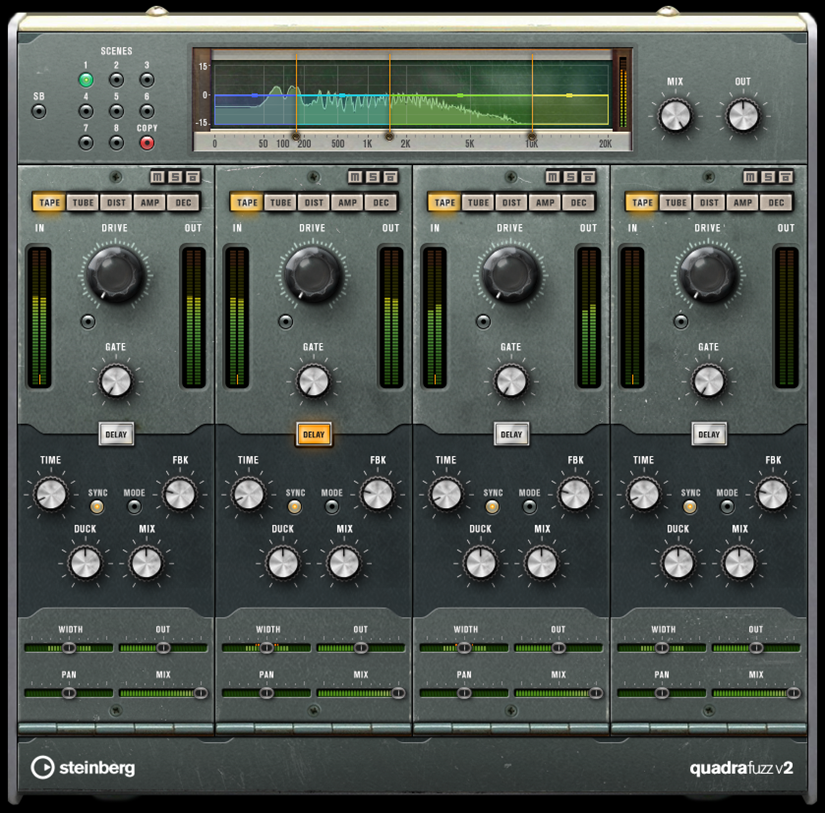Click the yellow fourth band gain handle in display

[569, 95]
